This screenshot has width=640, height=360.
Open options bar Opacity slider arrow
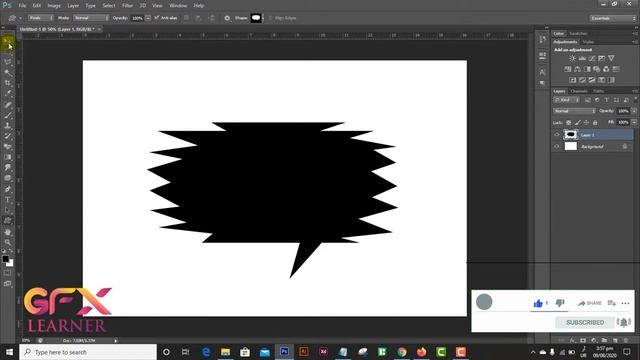pos(148,18)
